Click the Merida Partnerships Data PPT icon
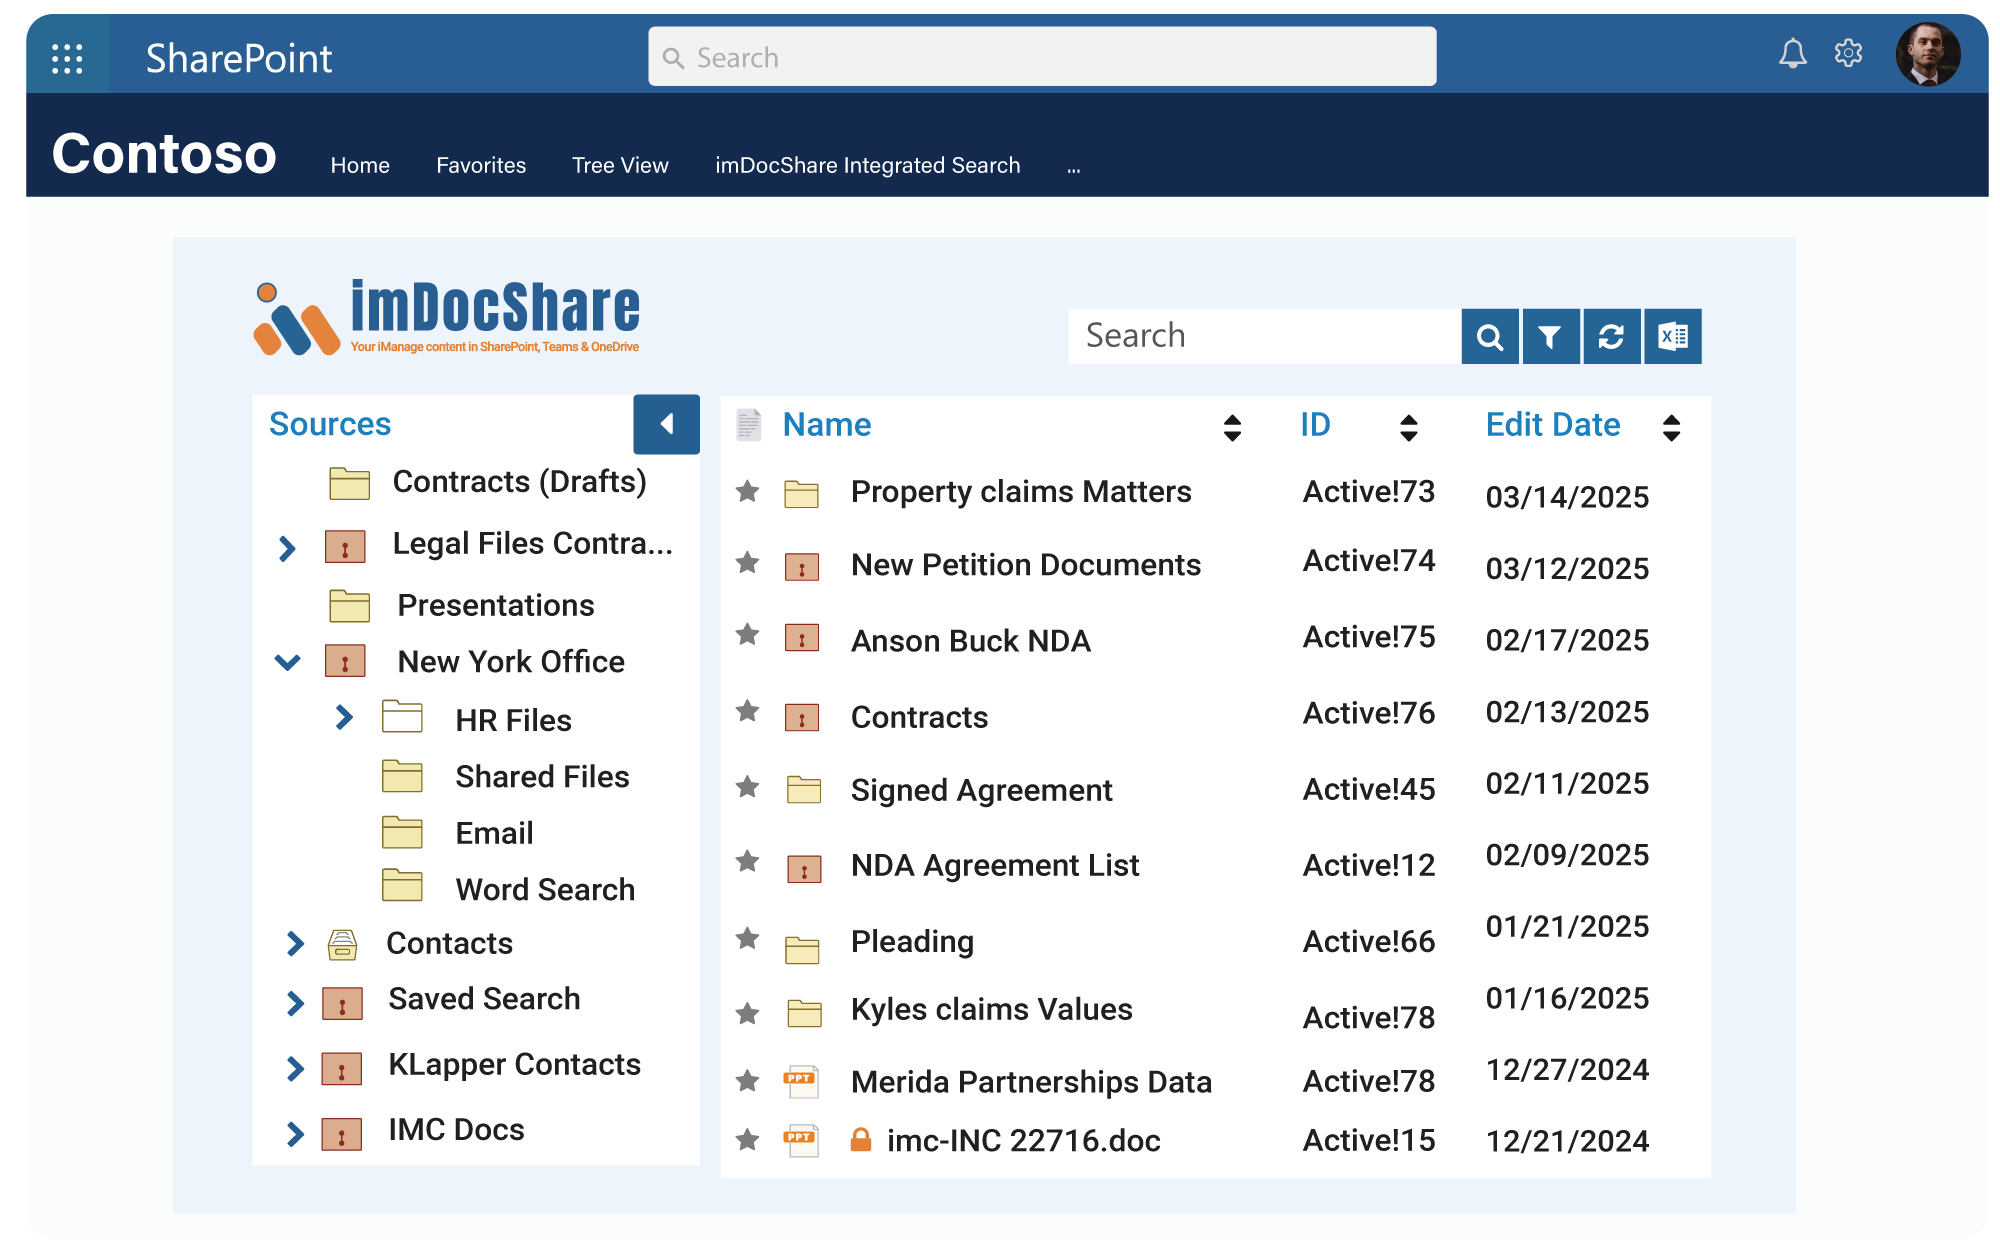2000x1250 pixels. coord(801,1082)
